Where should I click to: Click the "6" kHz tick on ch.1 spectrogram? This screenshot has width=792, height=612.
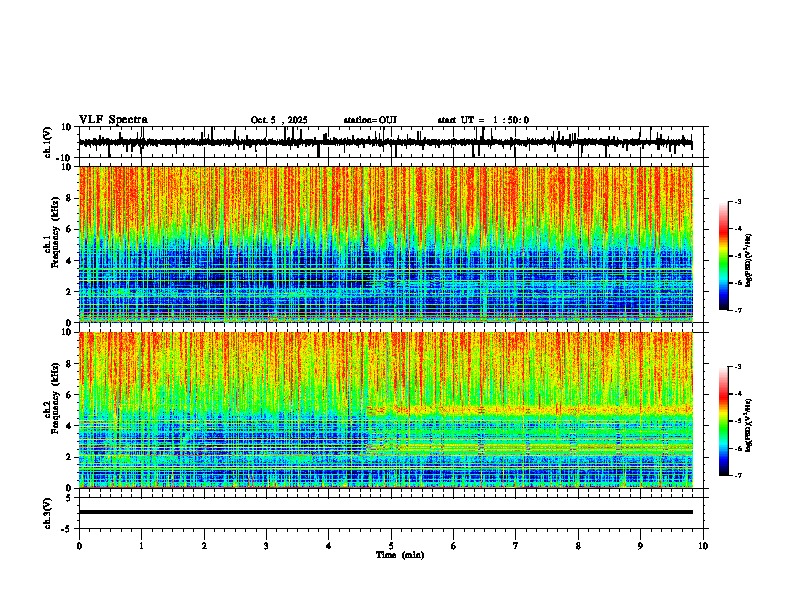(69, 230)
